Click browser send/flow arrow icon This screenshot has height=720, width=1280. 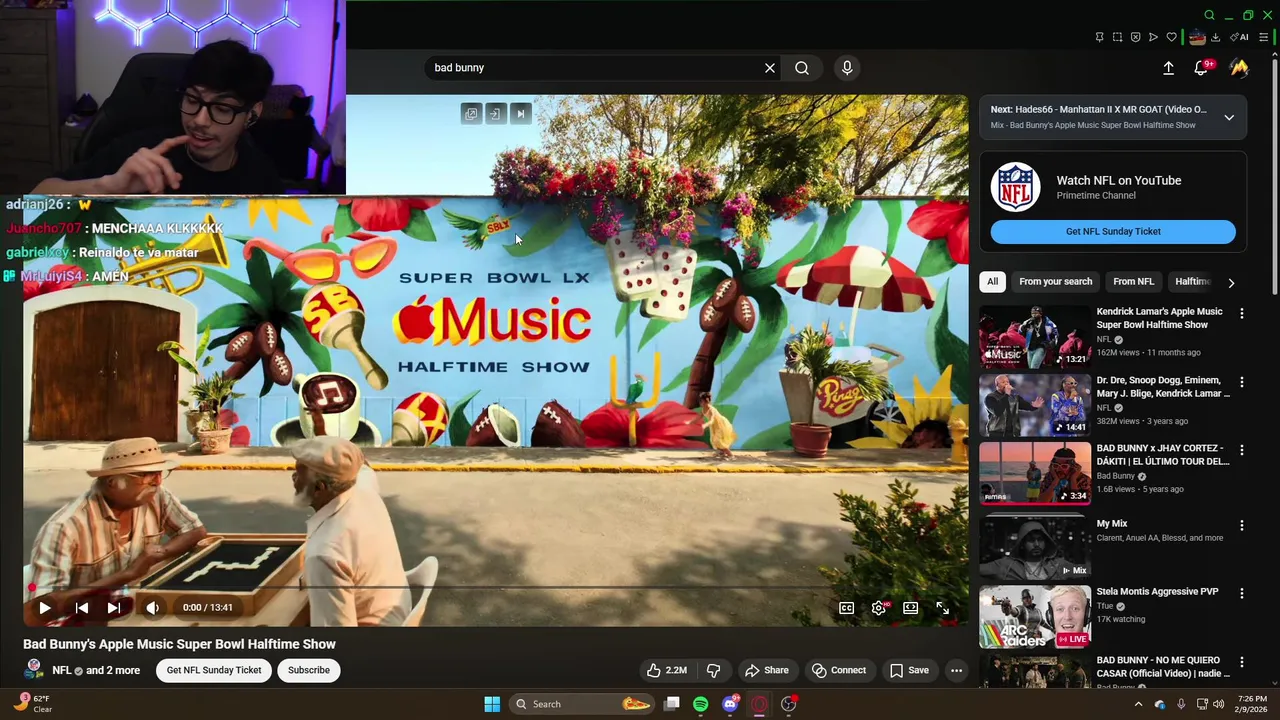[x=1153, y=37]
